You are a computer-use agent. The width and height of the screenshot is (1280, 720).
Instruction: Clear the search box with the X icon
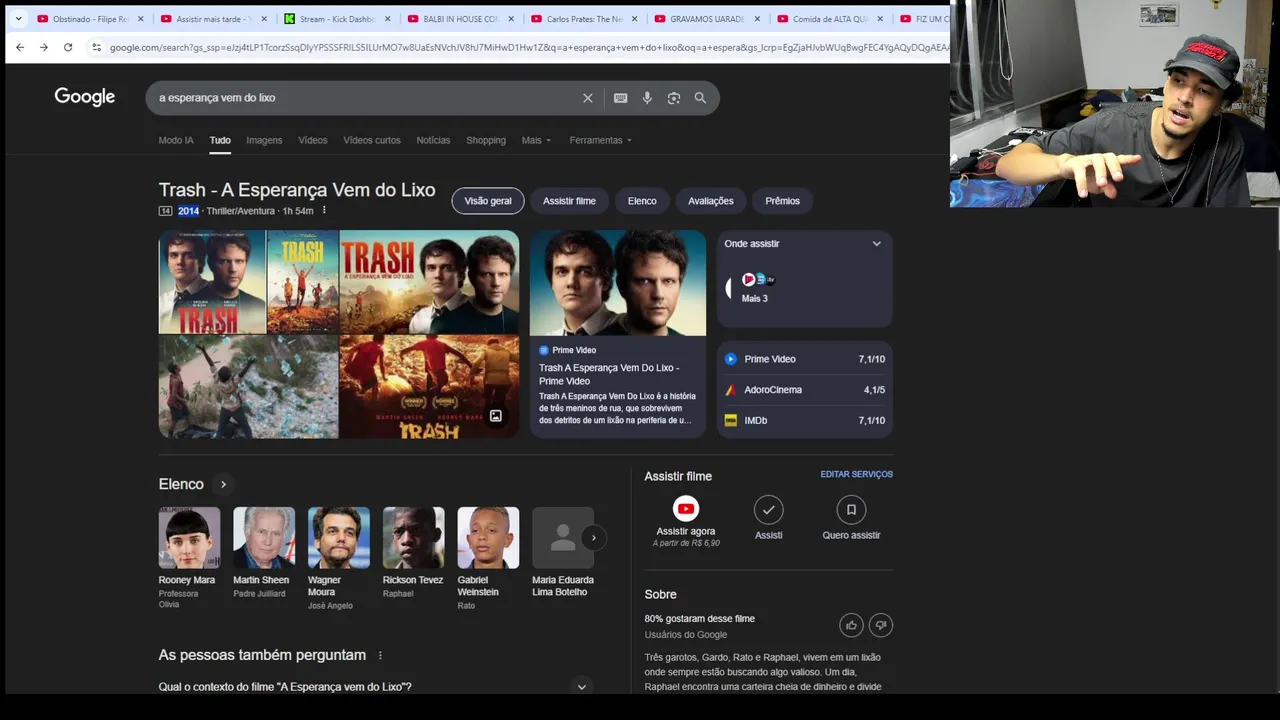tap(588, 98)
